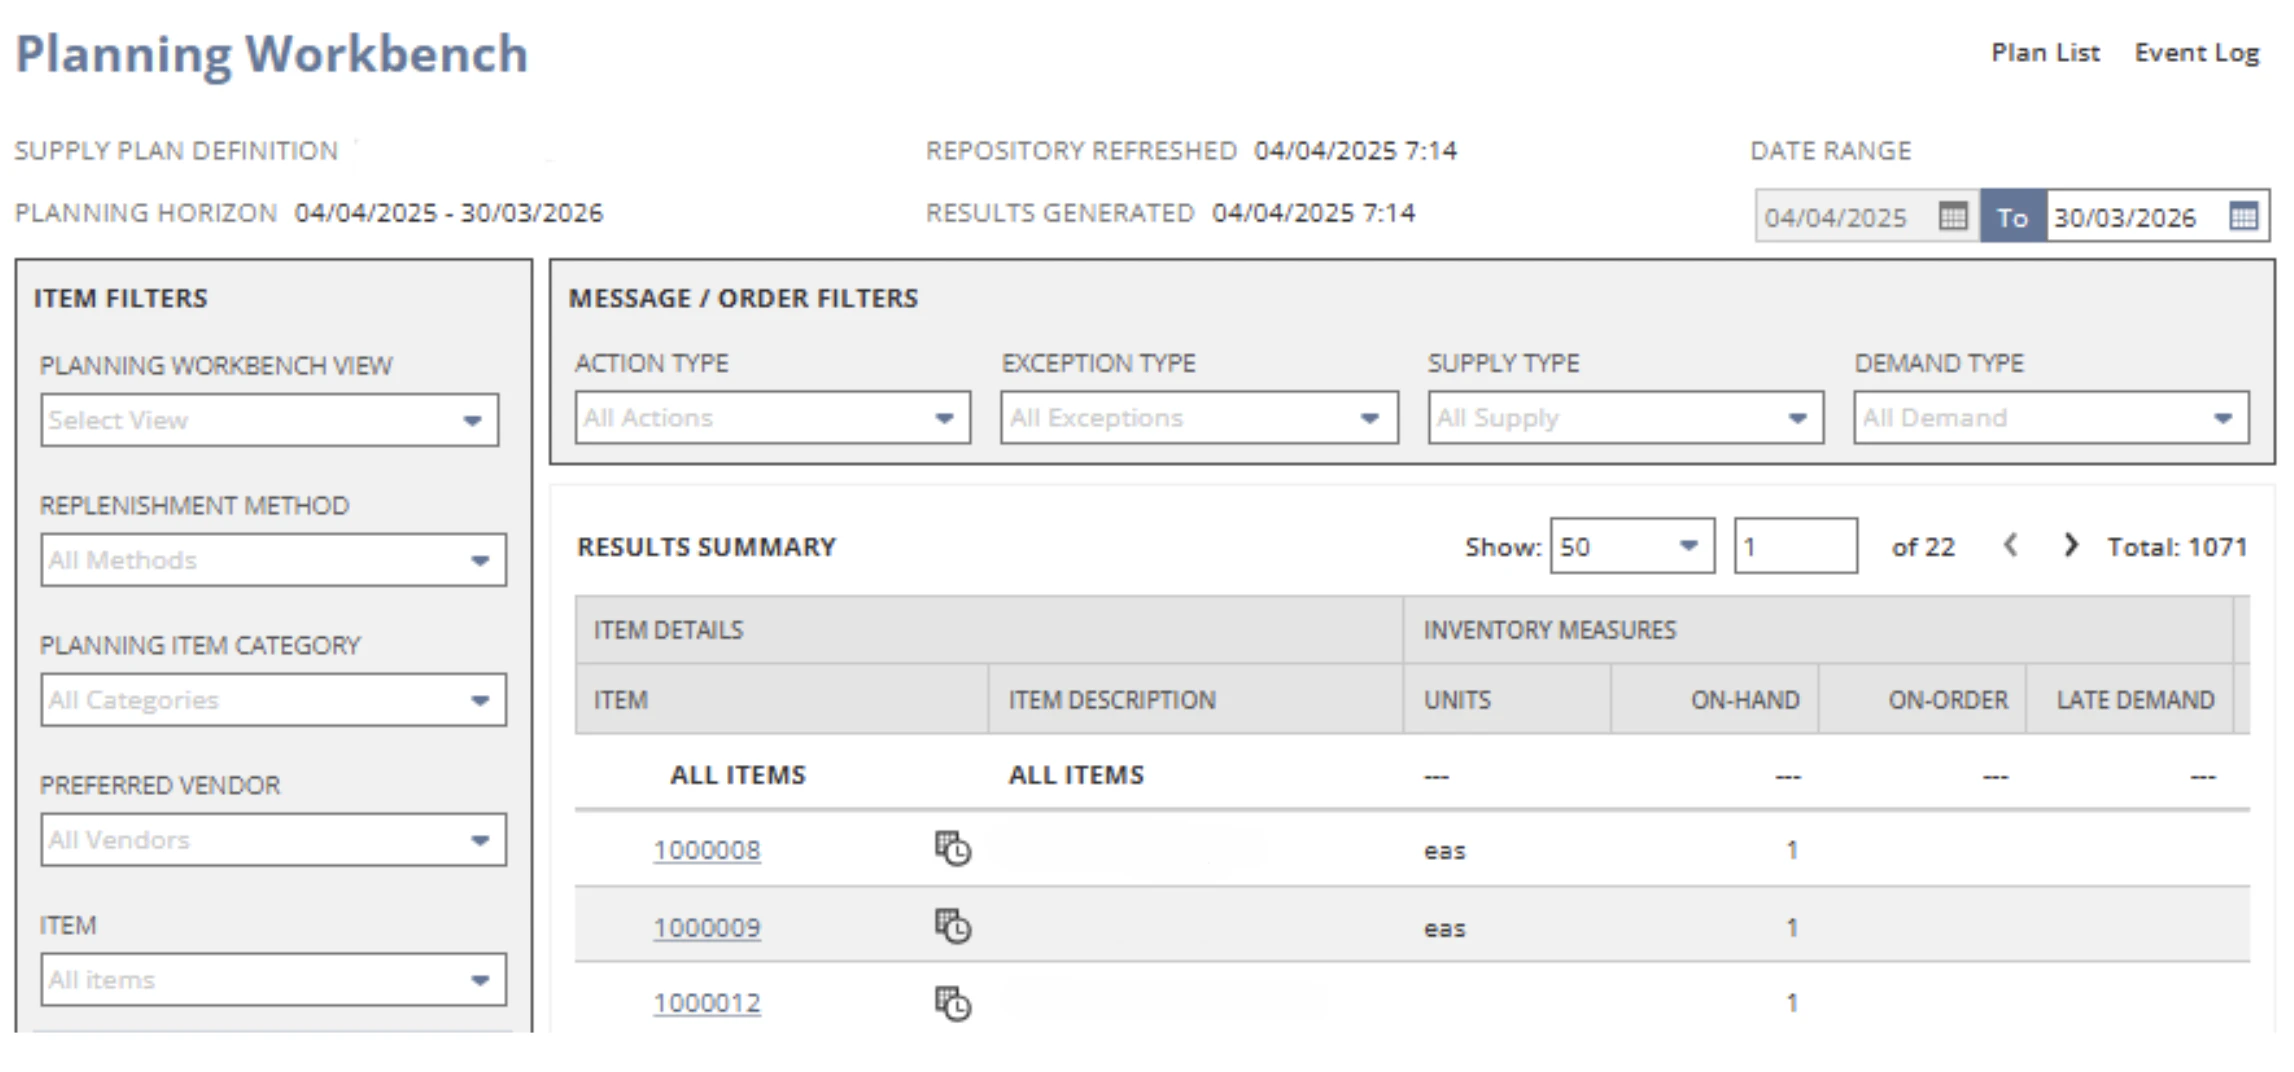The width and height of the screenshot is (2294, 1072).
Task: Click the ITEM column header
Action: tap(782, 700)
